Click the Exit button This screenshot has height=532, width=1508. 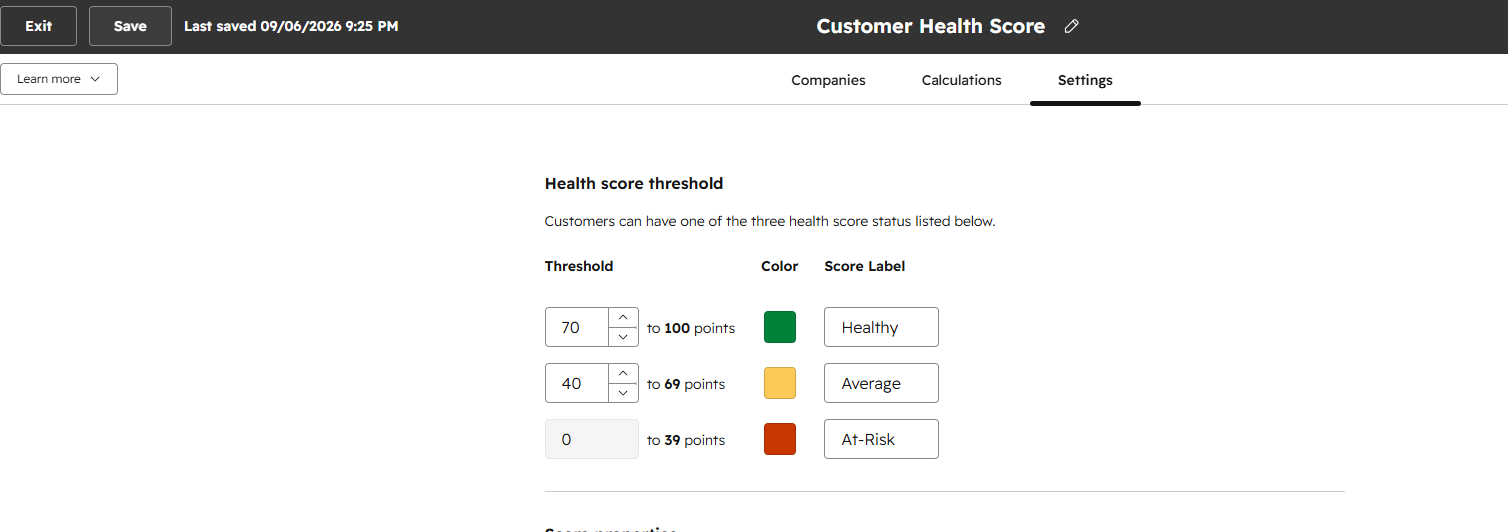38,26
